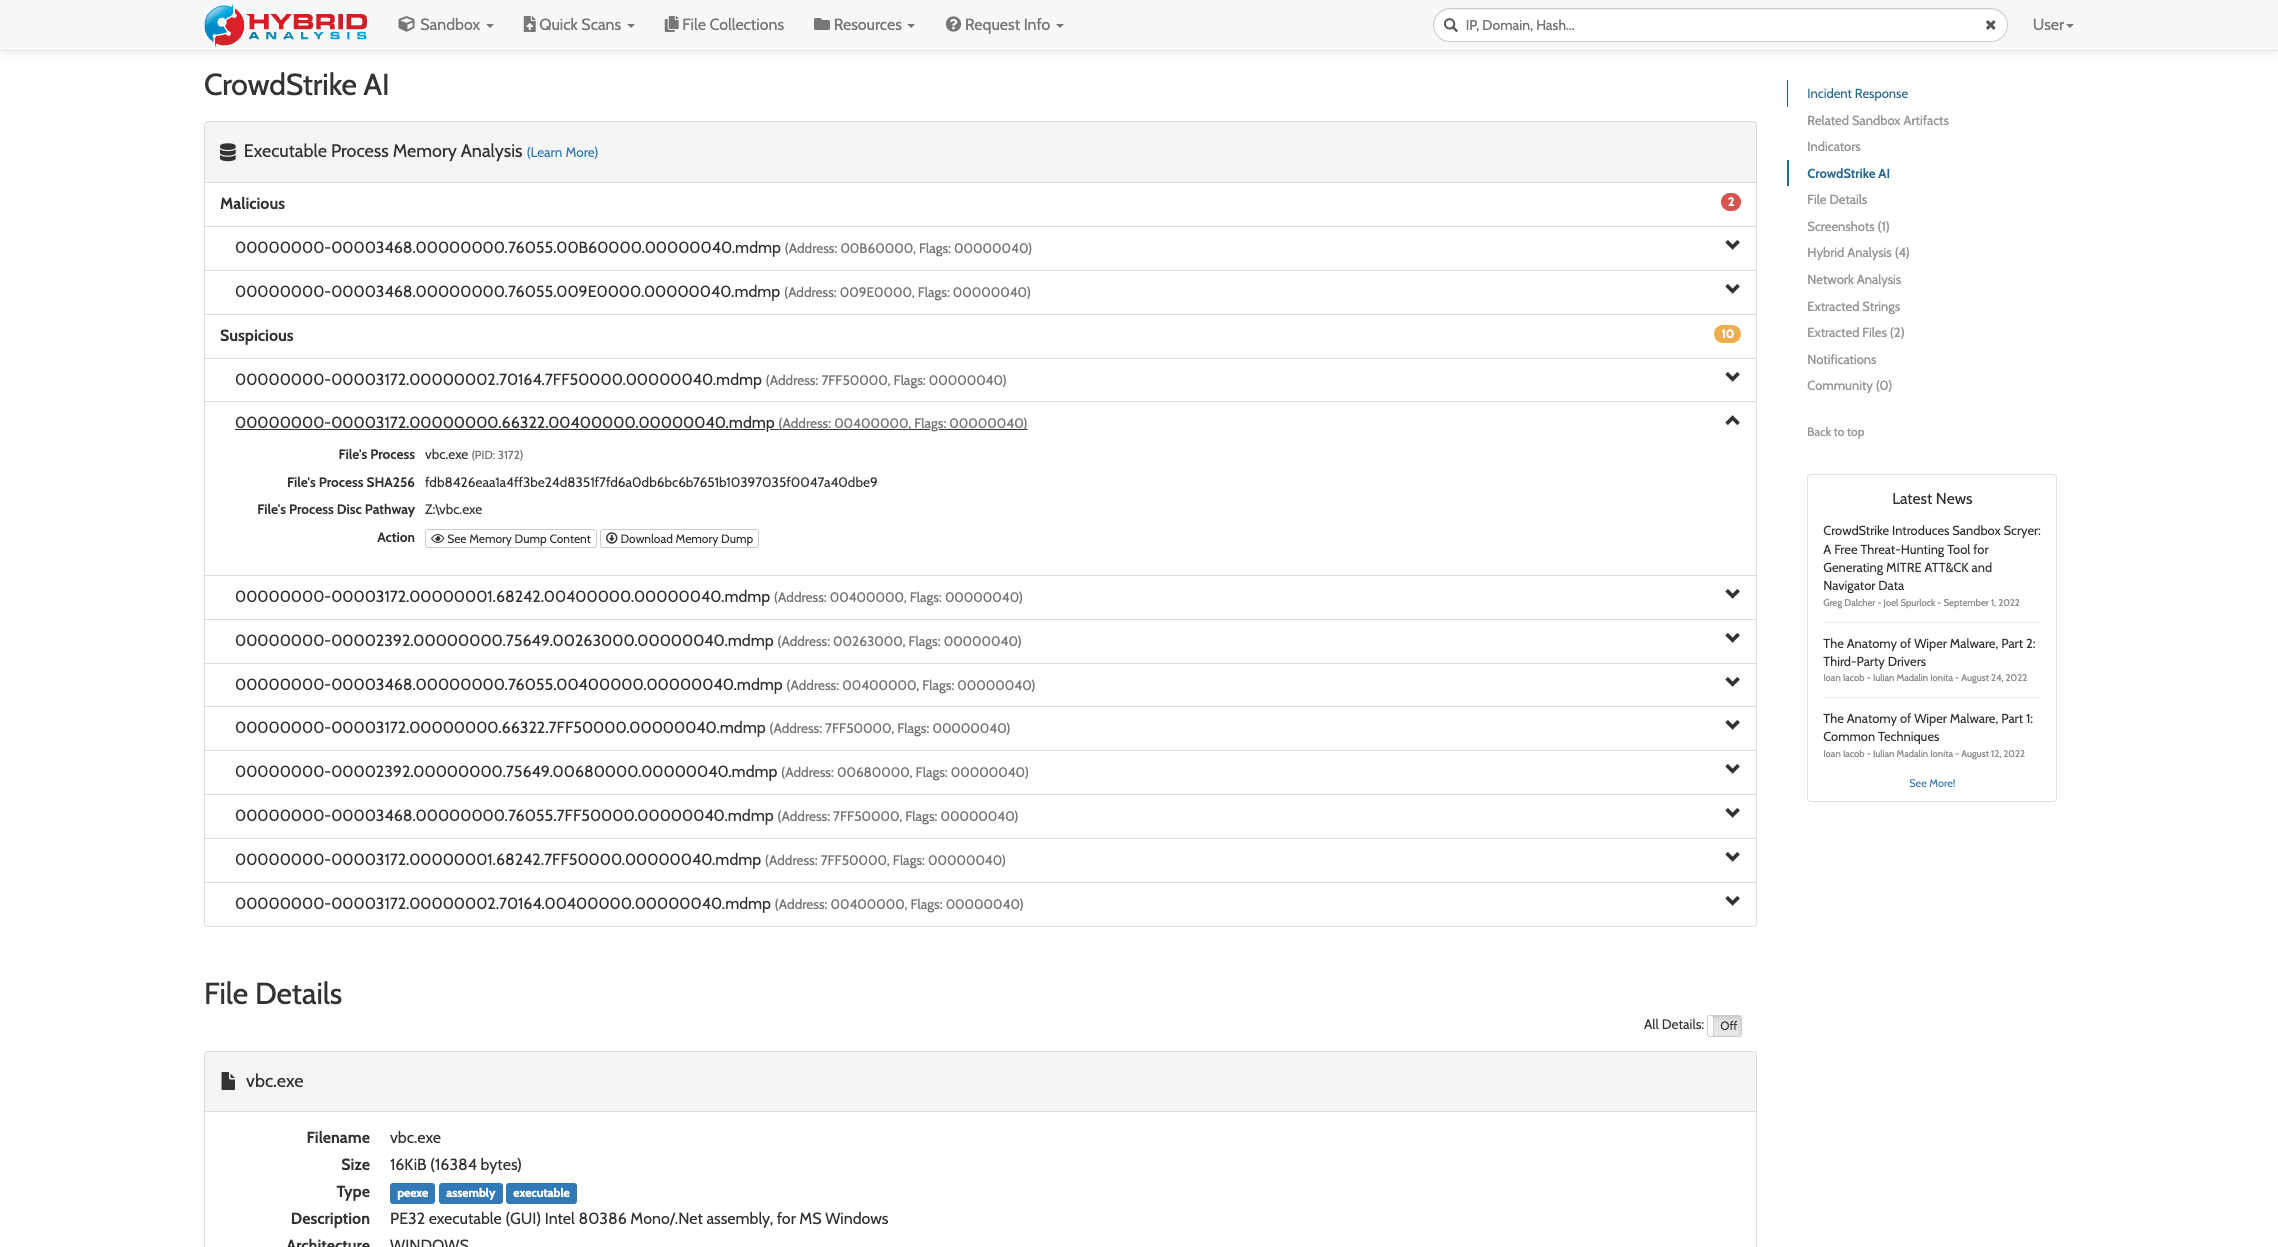
Task: Open the User dropdown menu
Action: tap(2051, 24)
